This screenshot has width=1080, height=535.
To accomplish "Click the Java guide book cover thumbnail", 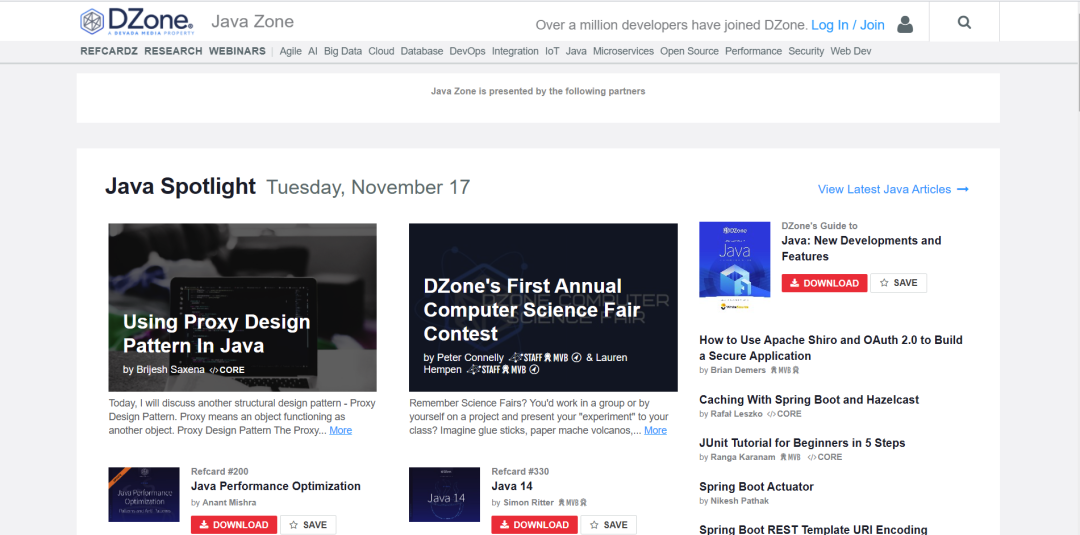I will pos(734,259).
